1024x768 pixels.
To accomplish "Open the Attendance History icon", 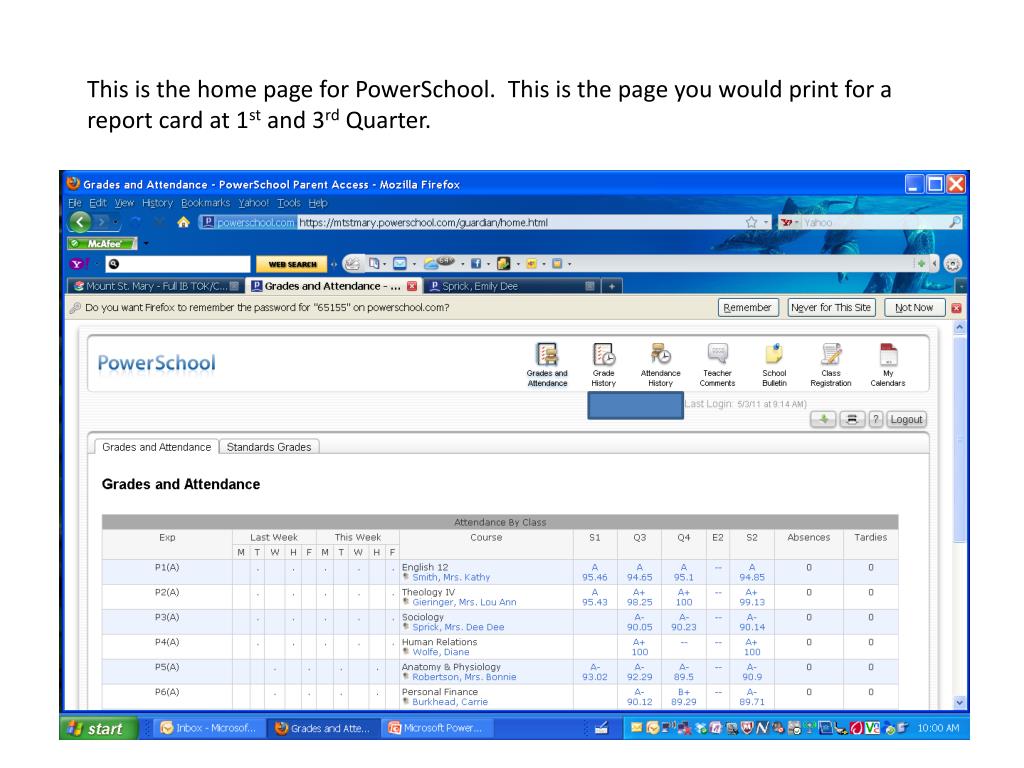I will coord(660,365).
